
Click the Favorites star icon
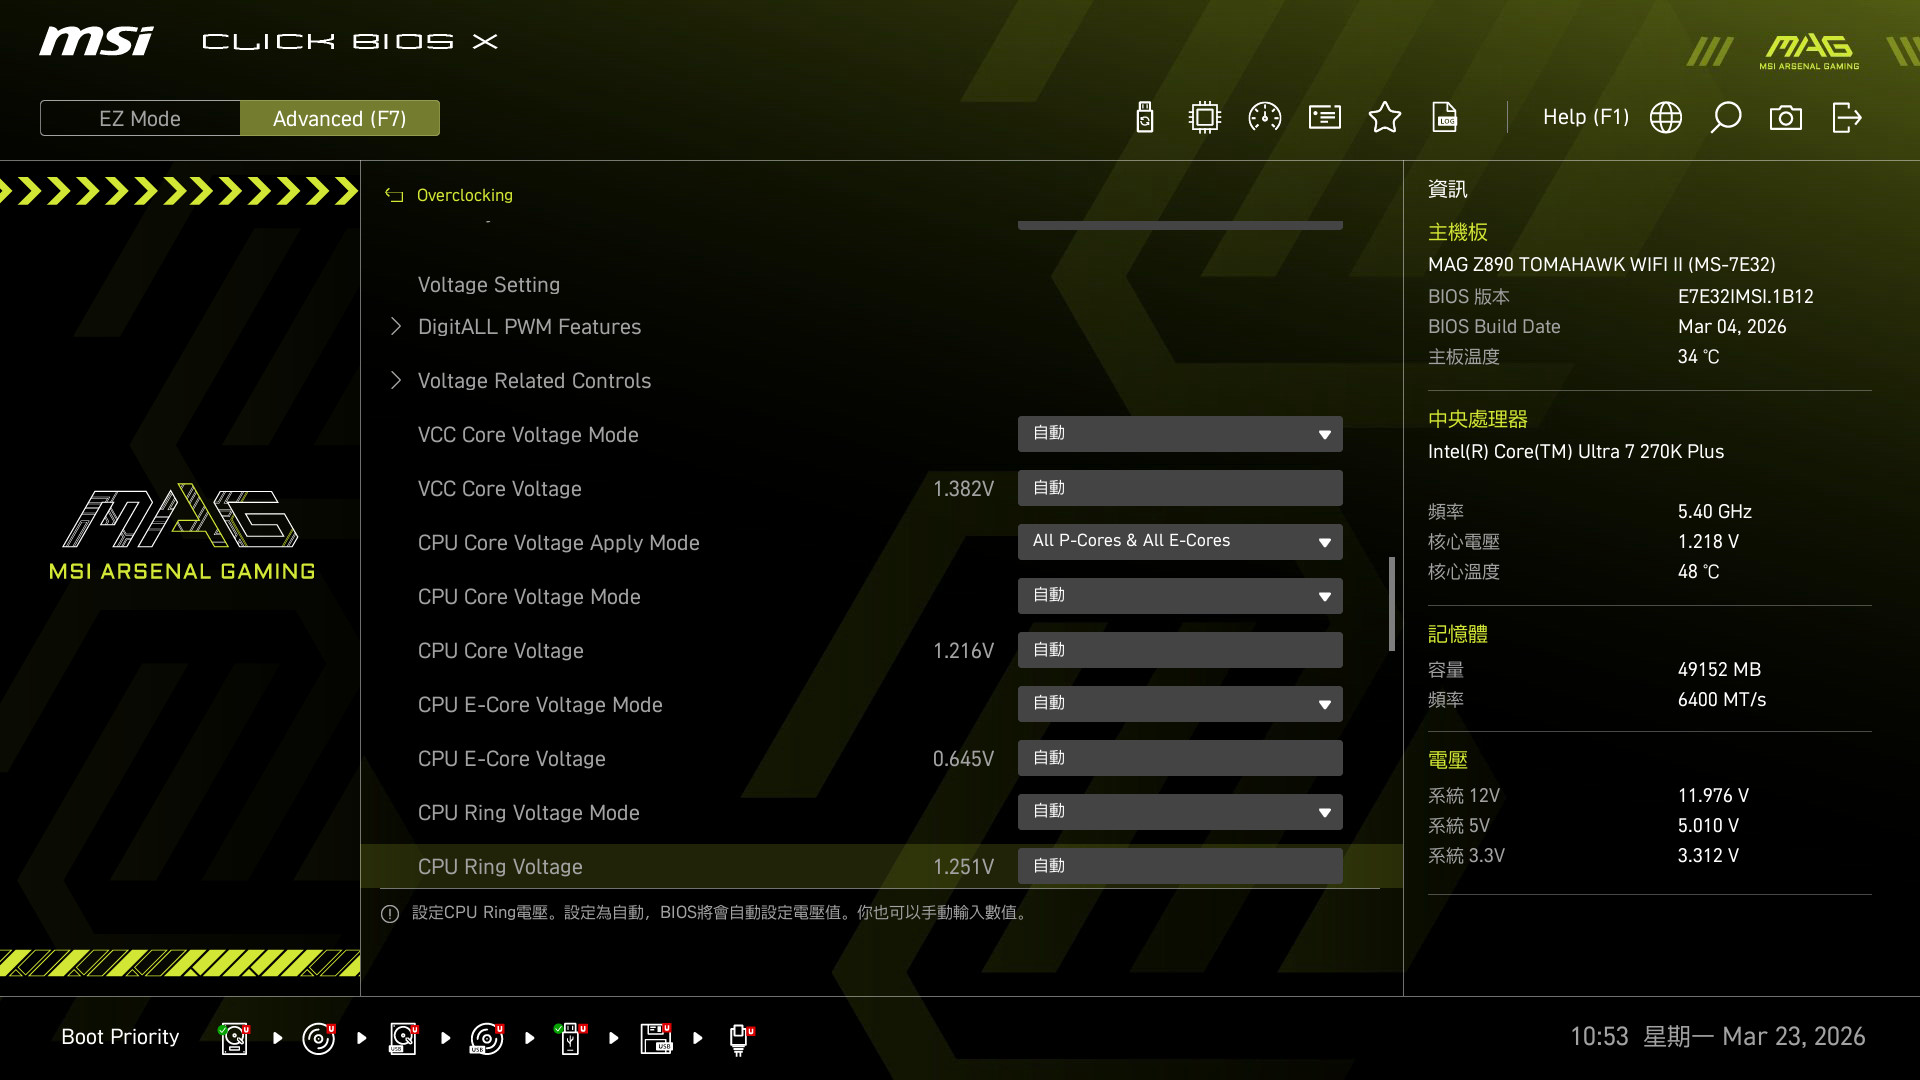tap(1385, 118)
